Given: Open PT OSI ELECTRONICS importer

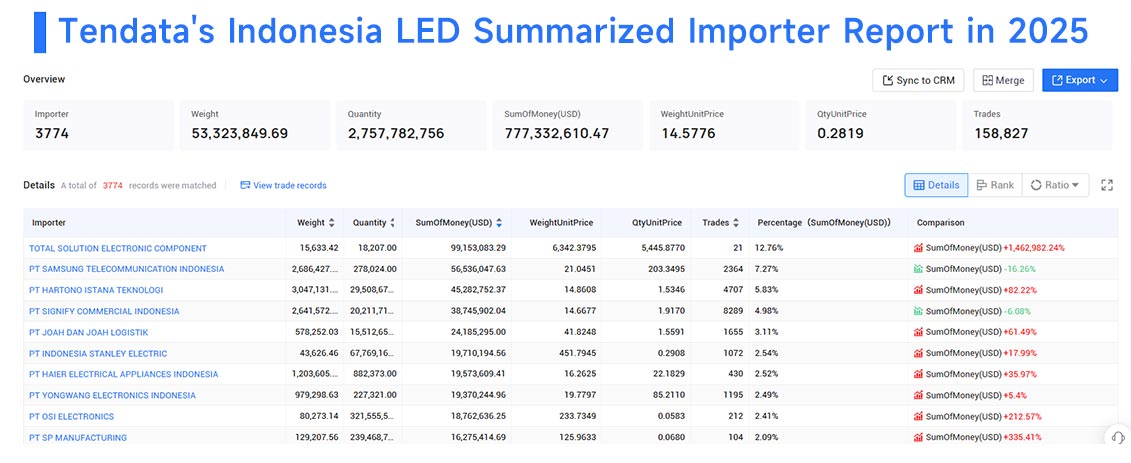Looking at the screenshot, I should (x=71, y=416).
